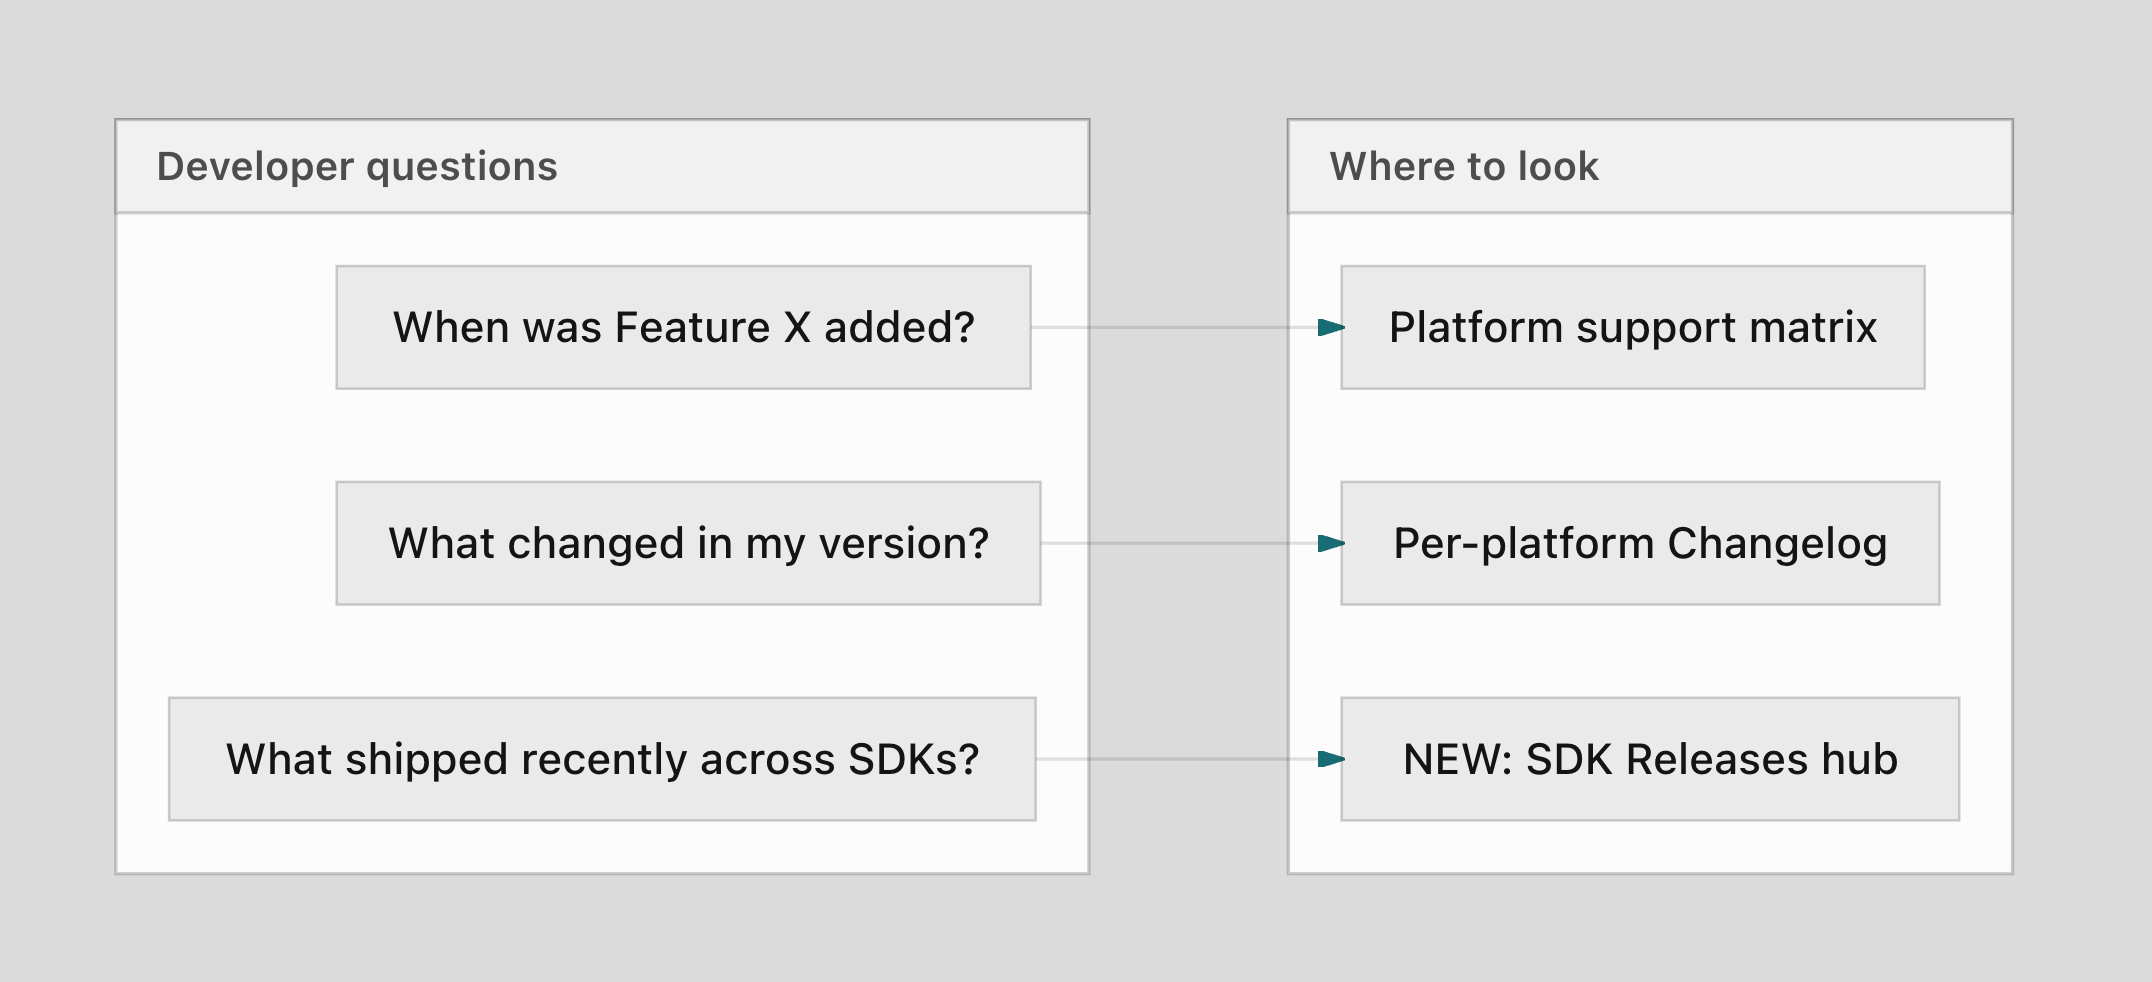Click the teal arrowhead pointing to Platform support matrix
2152x982 pixels.
[1331, 327]
